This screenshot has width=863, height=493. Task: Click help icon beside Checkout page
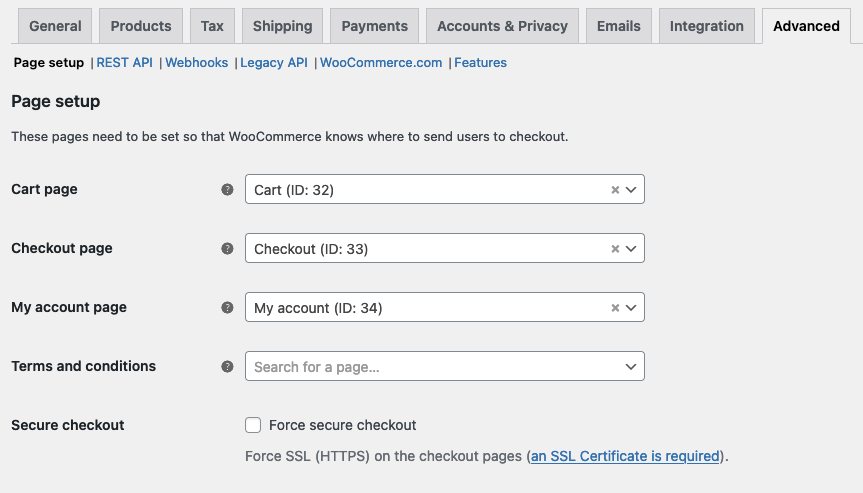227,248
